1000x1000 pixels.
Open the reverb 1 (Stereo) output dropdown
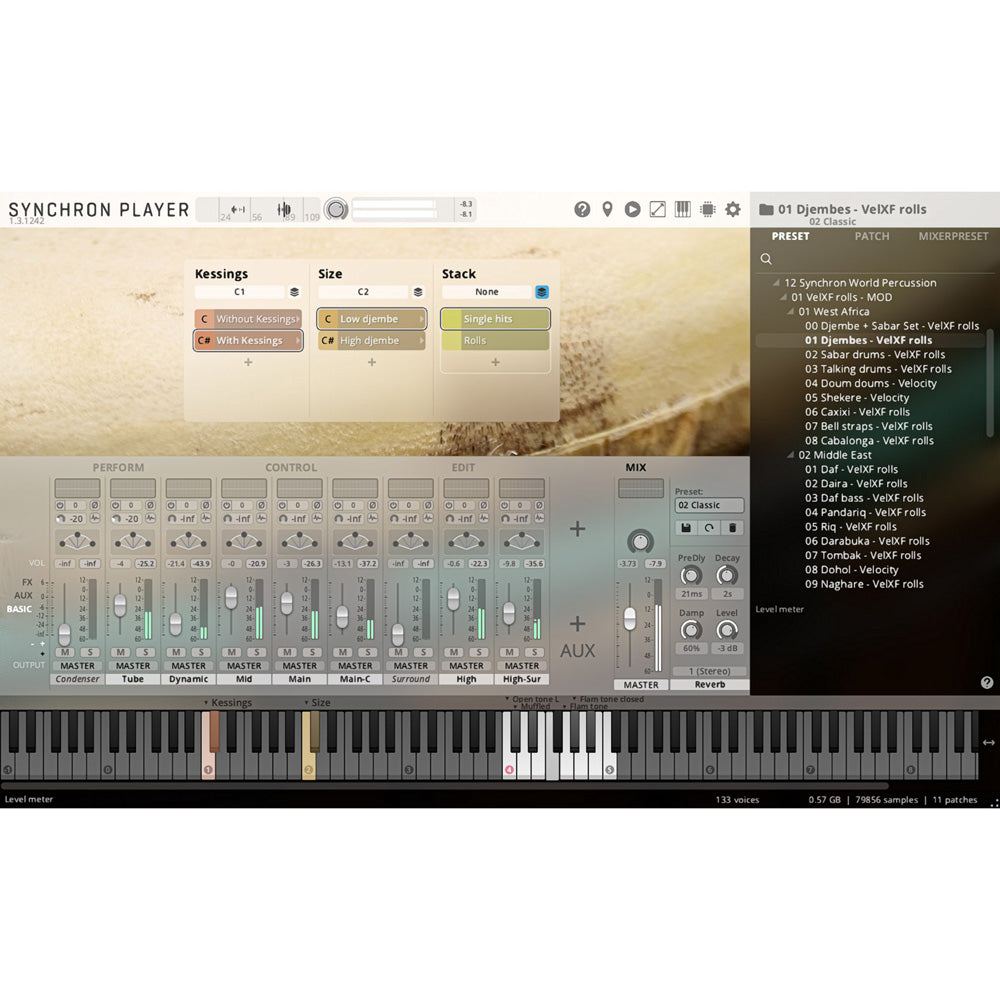click(709, 671)
